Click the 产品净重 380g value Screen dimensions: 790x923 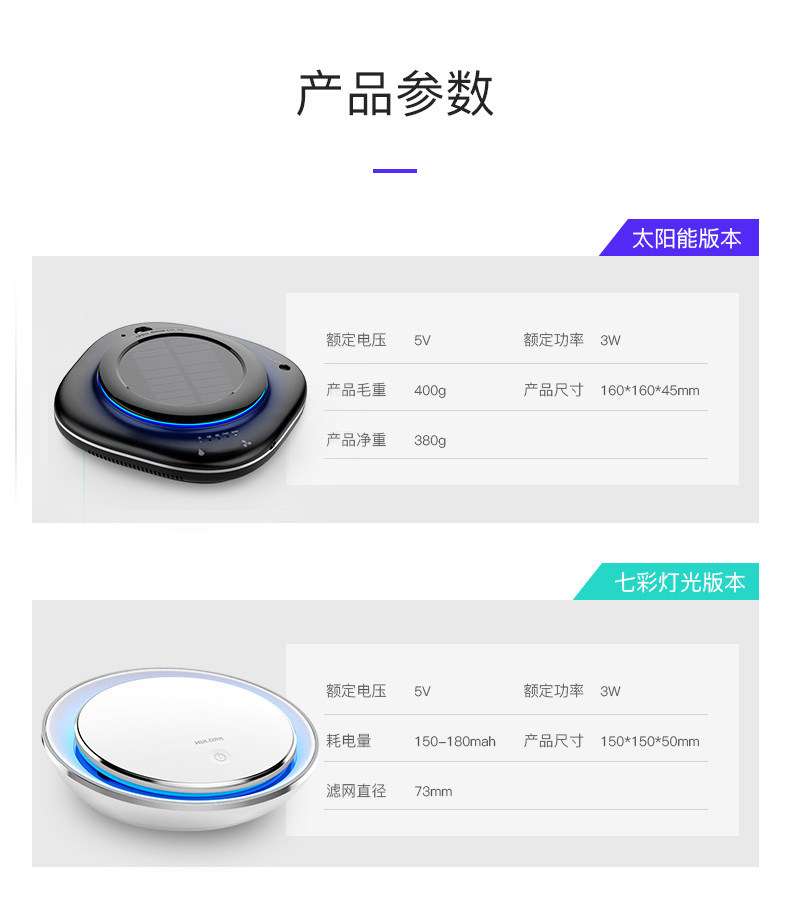click(x=430, y=440)
